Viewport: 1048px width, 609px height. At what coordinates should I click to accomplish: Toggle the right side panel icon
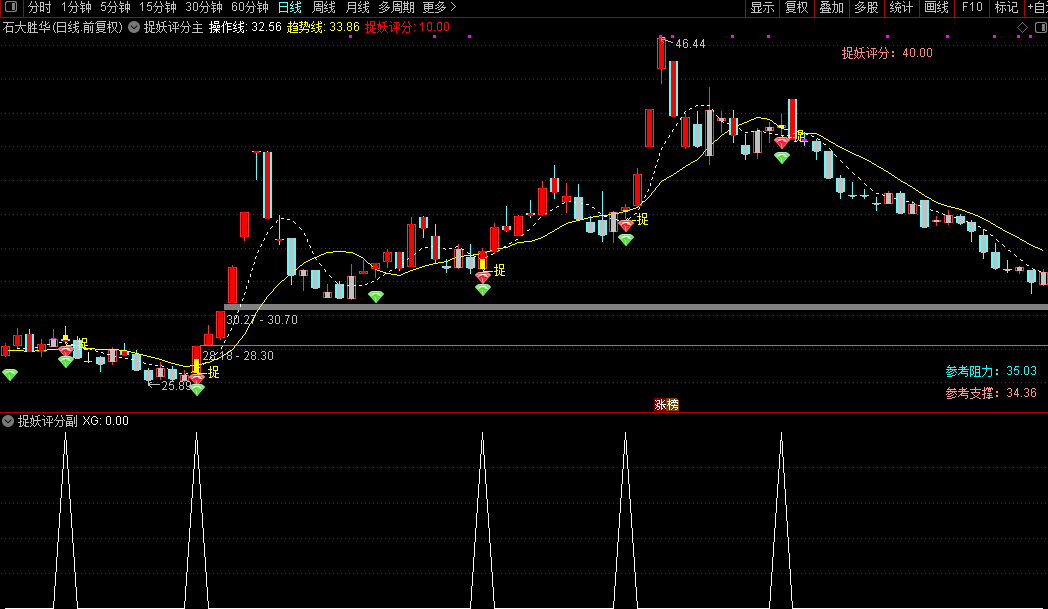point(1041,27)
